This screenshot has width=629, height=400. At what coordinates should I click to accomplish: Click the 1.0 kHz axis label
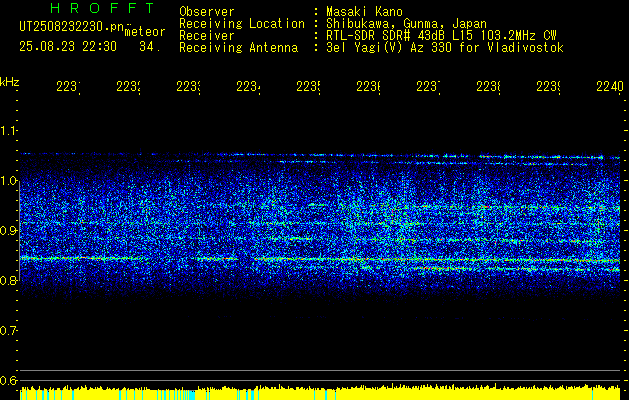click(8, 181)
